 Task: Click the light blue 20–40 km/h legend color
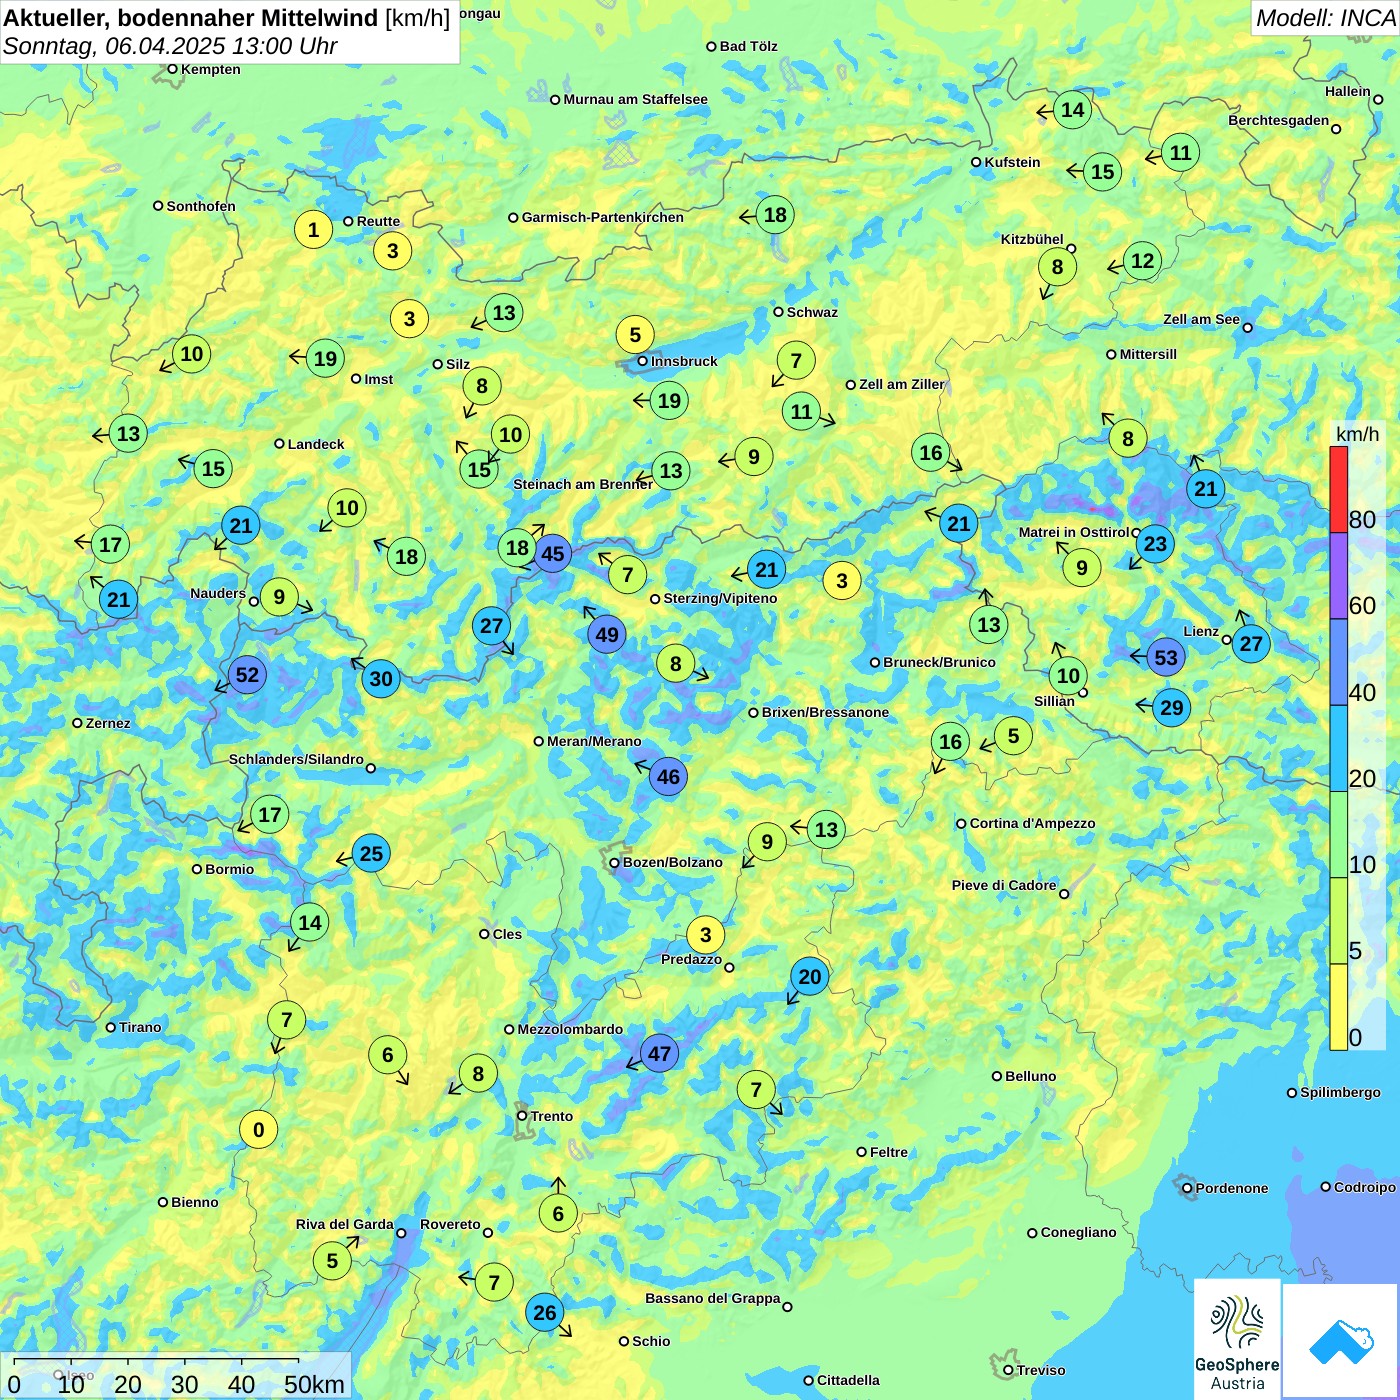click(x=1338, y=749)
